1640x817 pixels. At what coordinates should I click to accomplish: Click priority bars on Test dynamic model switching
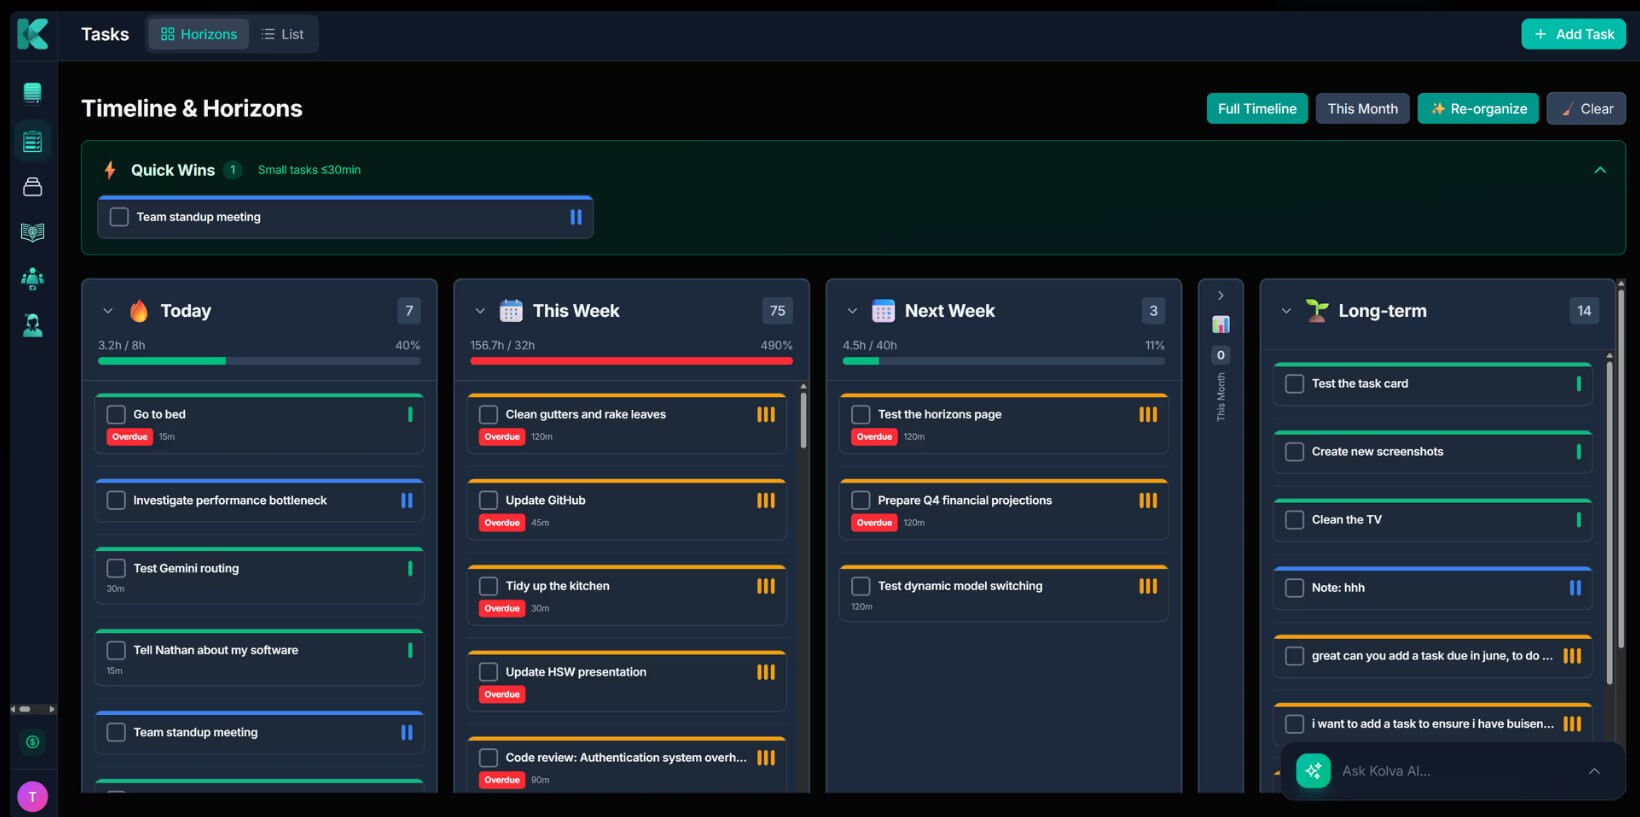click(1148, 587)
